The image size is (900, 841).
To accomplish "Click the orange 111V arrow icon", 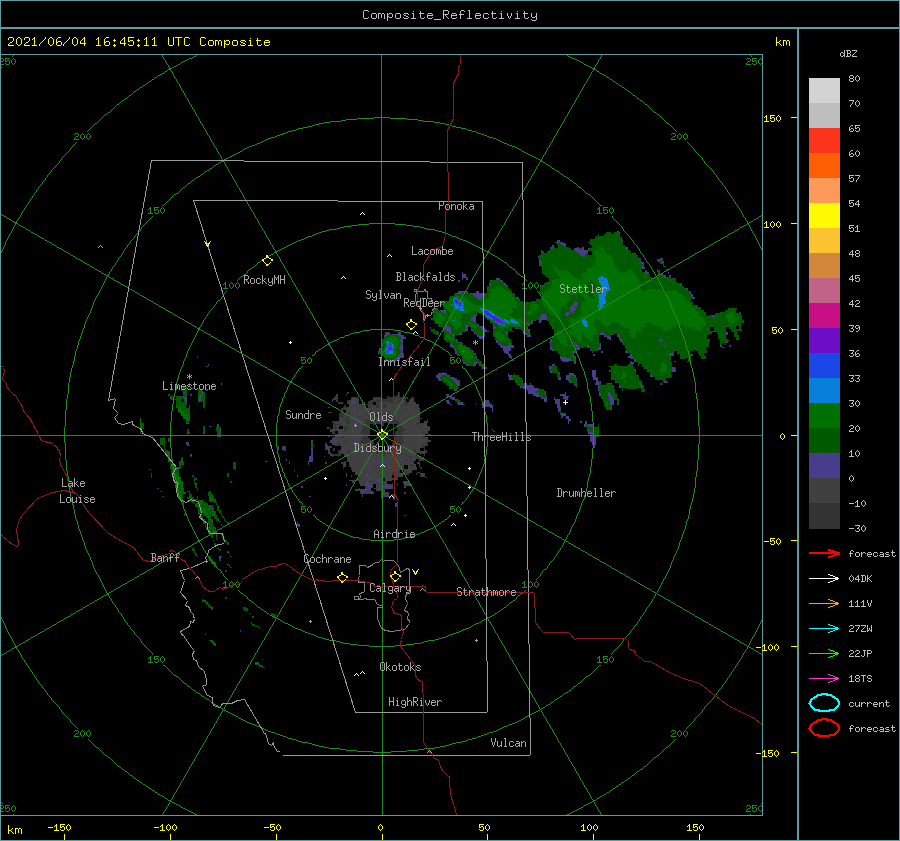I will pyautogui.click(x=824, y=603).
